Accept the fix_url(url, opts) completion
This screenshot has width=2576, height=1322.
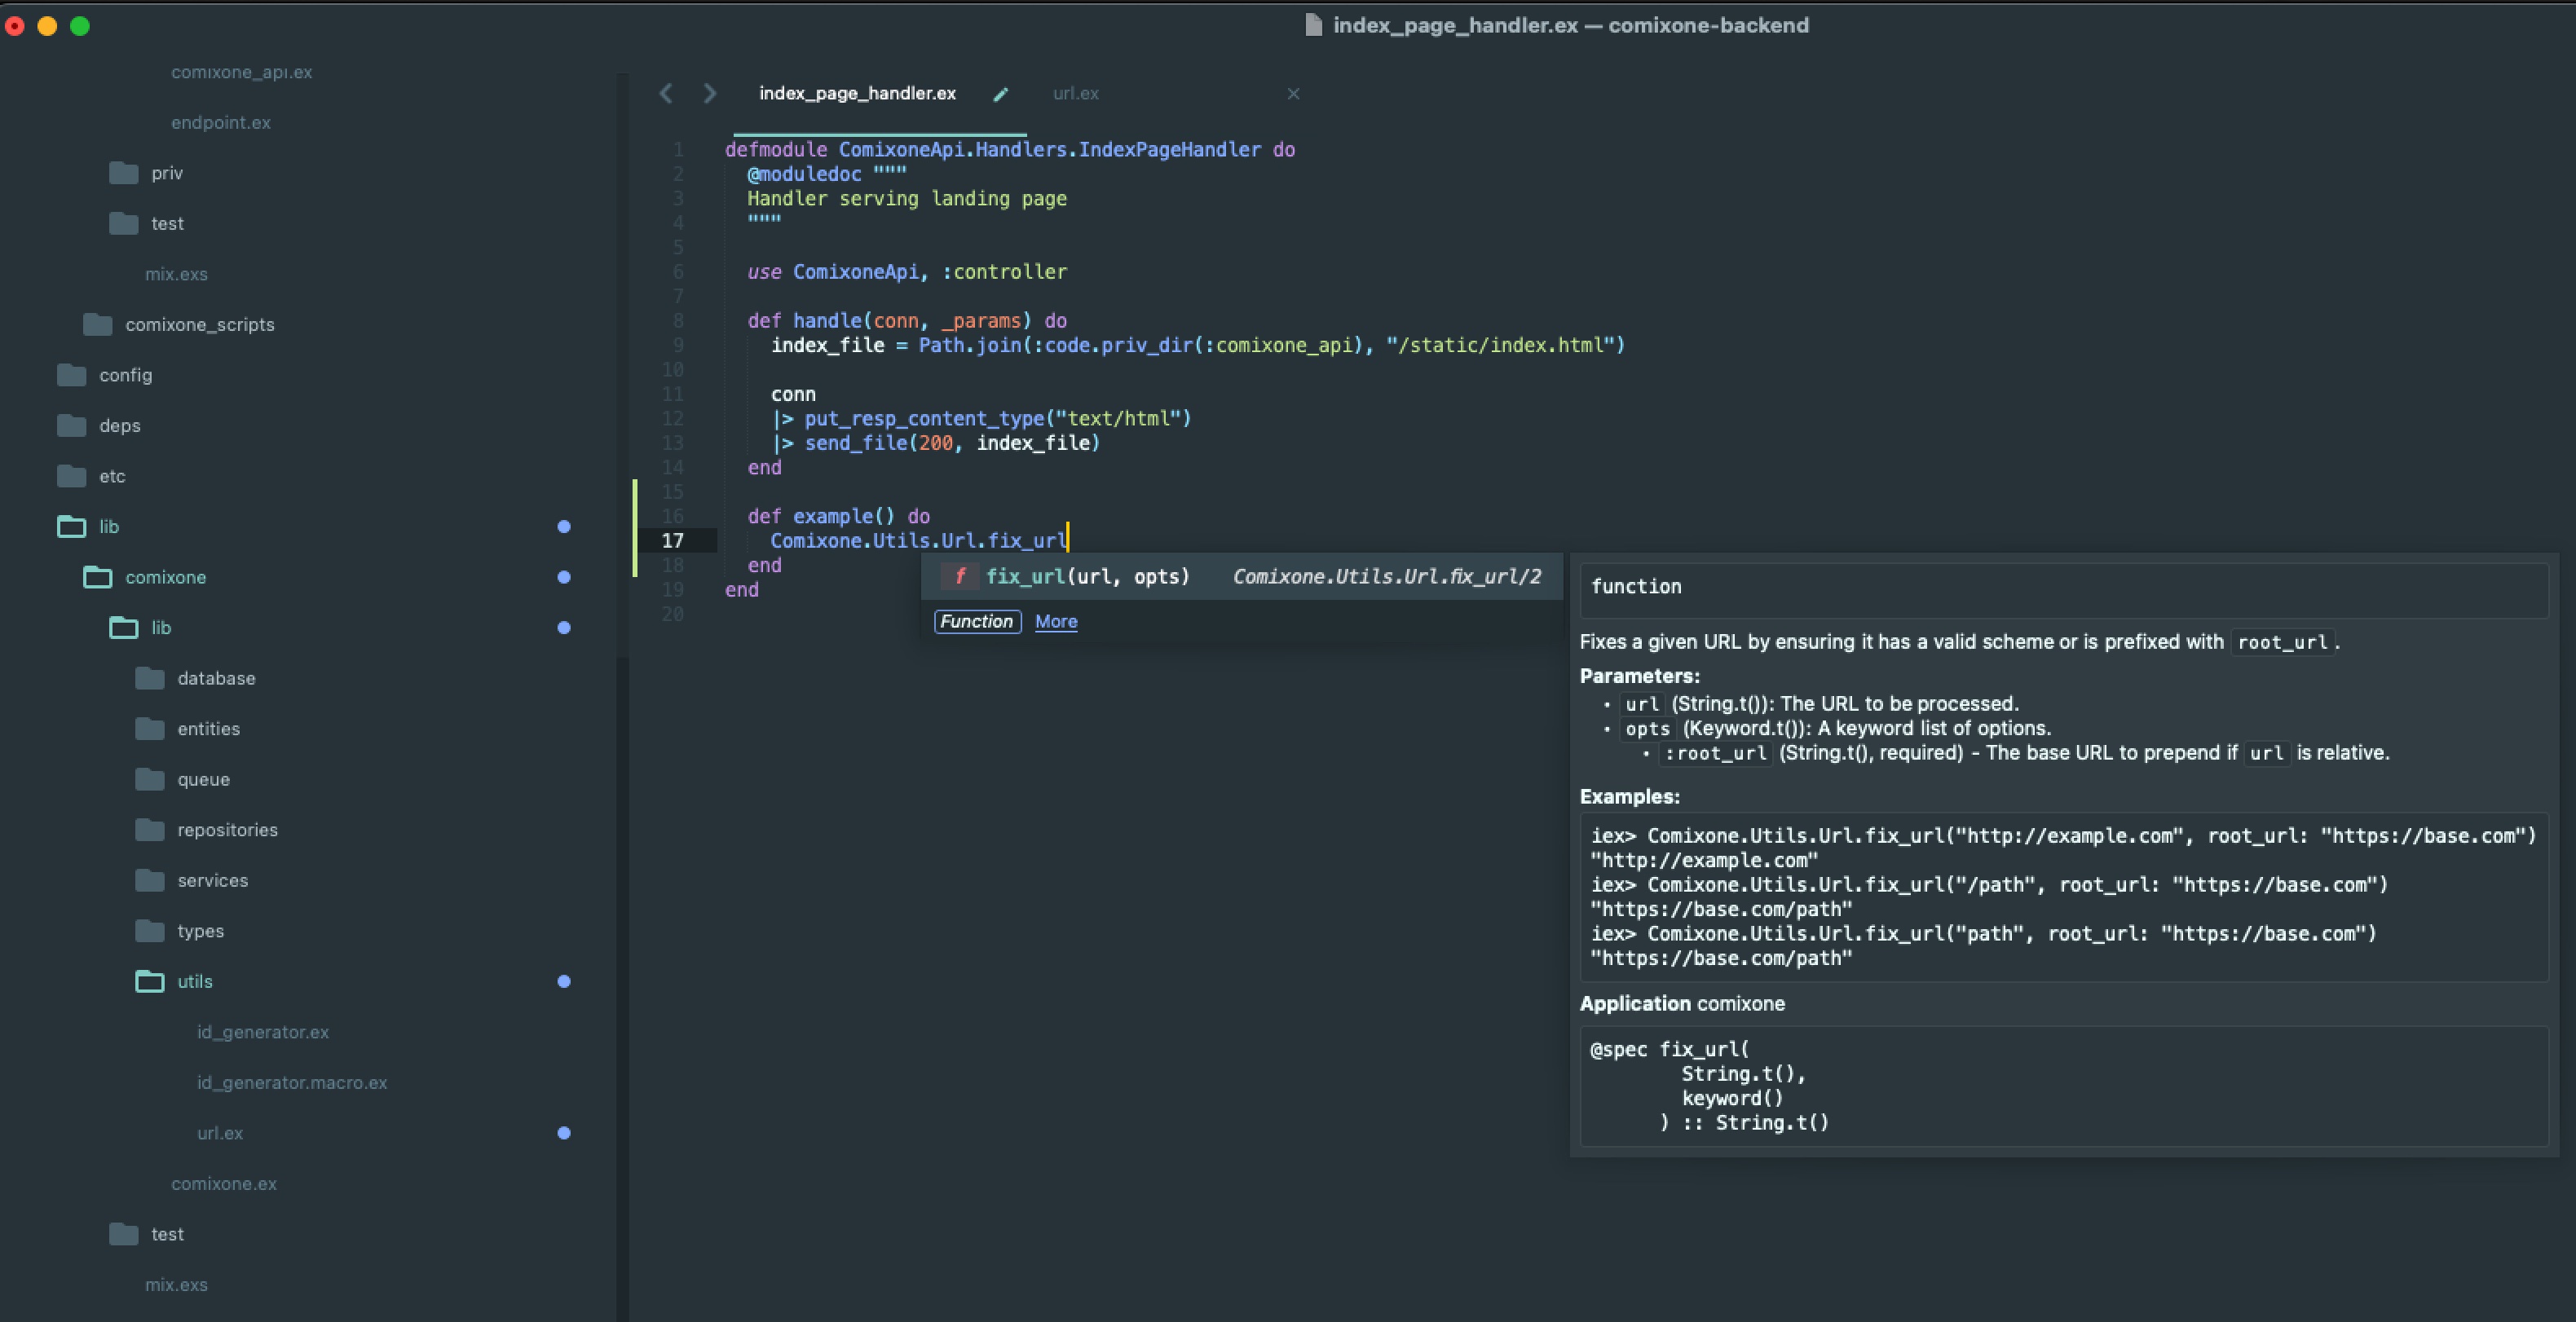click(x=1242, y=577)
